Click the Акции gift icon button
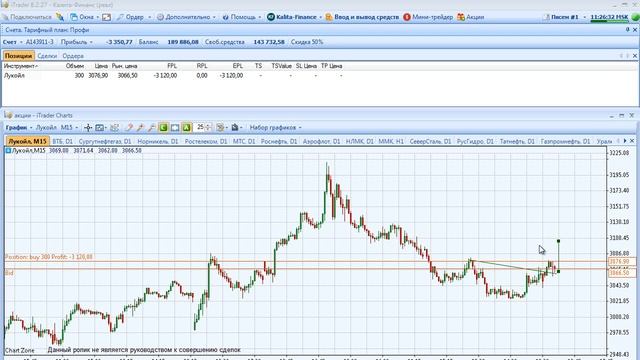Image resolution: width=640 pixels, height=360 pixels. tap(471, 17)
